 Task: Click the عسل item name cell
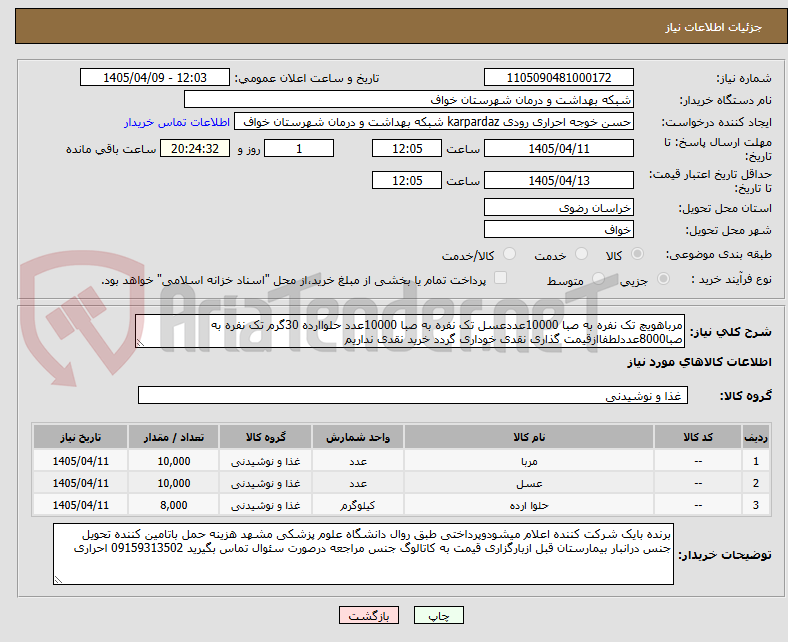[529, 483]
